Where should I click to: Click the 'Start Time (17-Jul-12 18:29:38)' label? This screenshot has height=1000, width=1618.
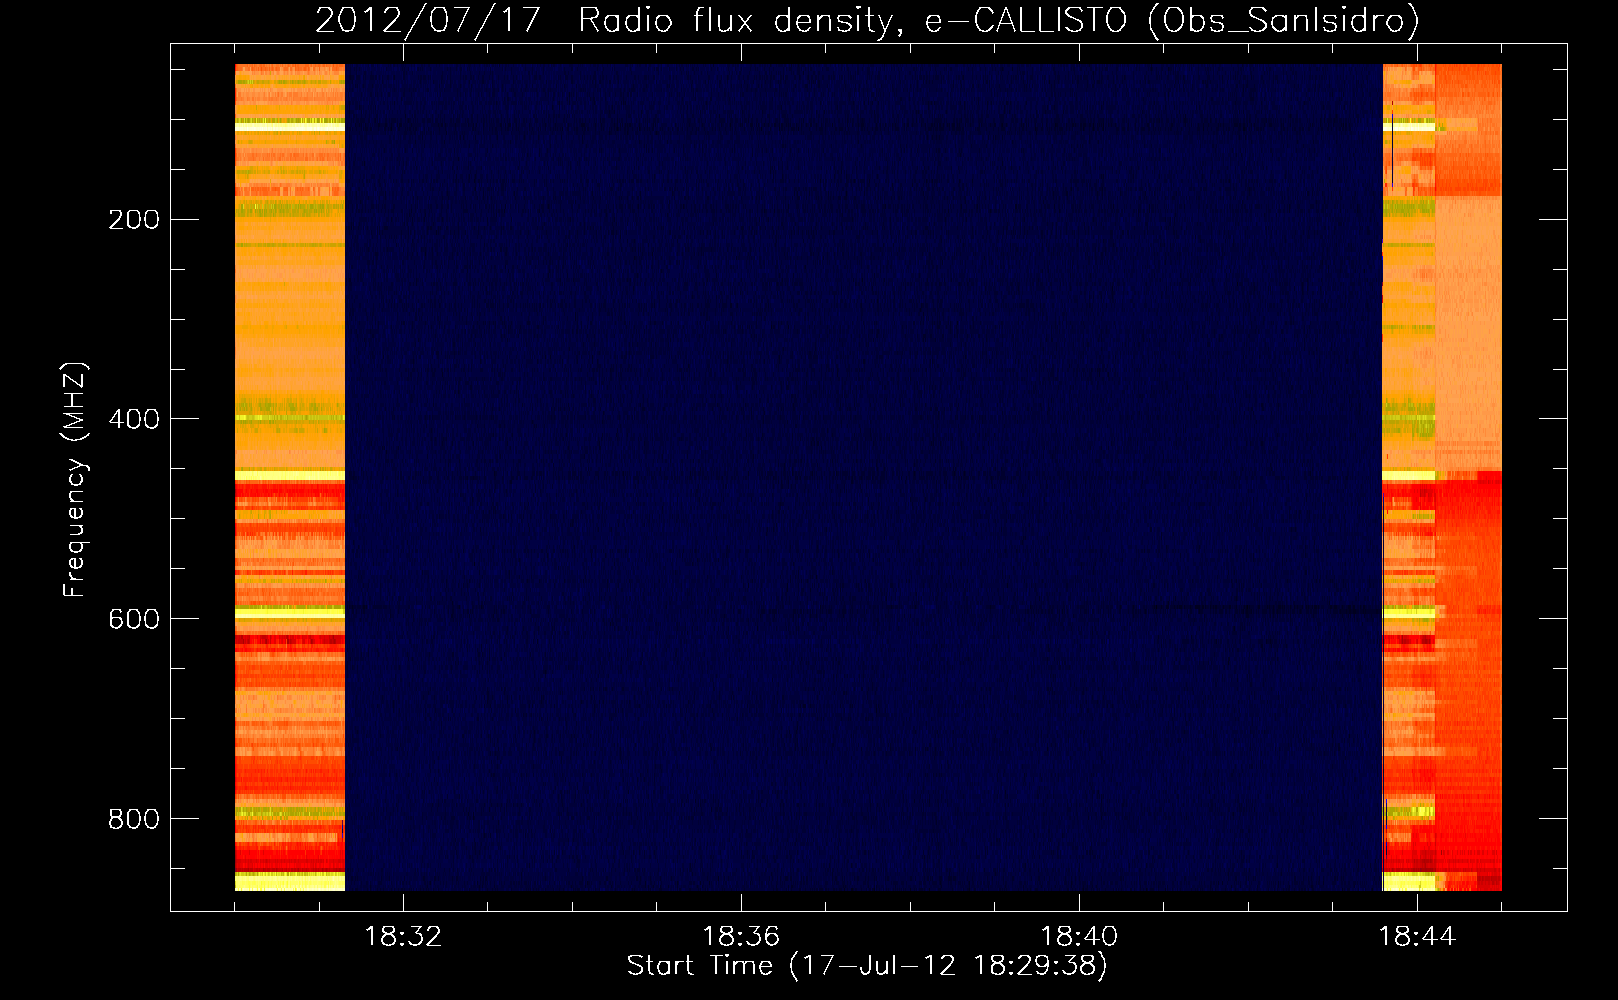click(x=867, y=966)
